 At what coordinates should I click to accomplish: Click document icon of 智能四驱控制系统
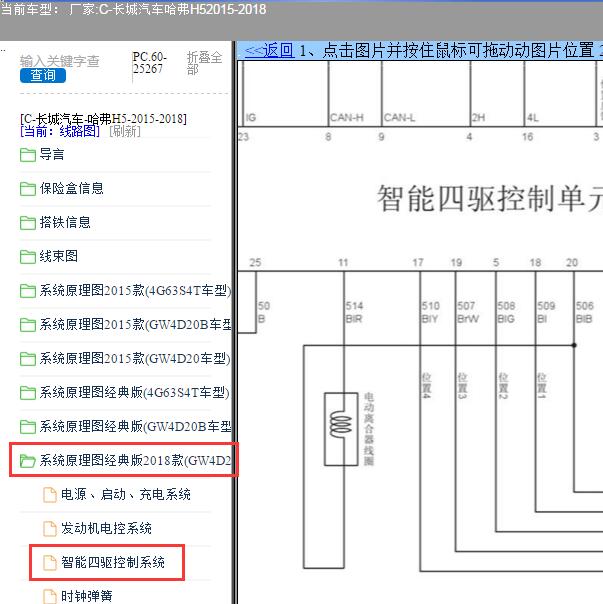coord(50,562)
